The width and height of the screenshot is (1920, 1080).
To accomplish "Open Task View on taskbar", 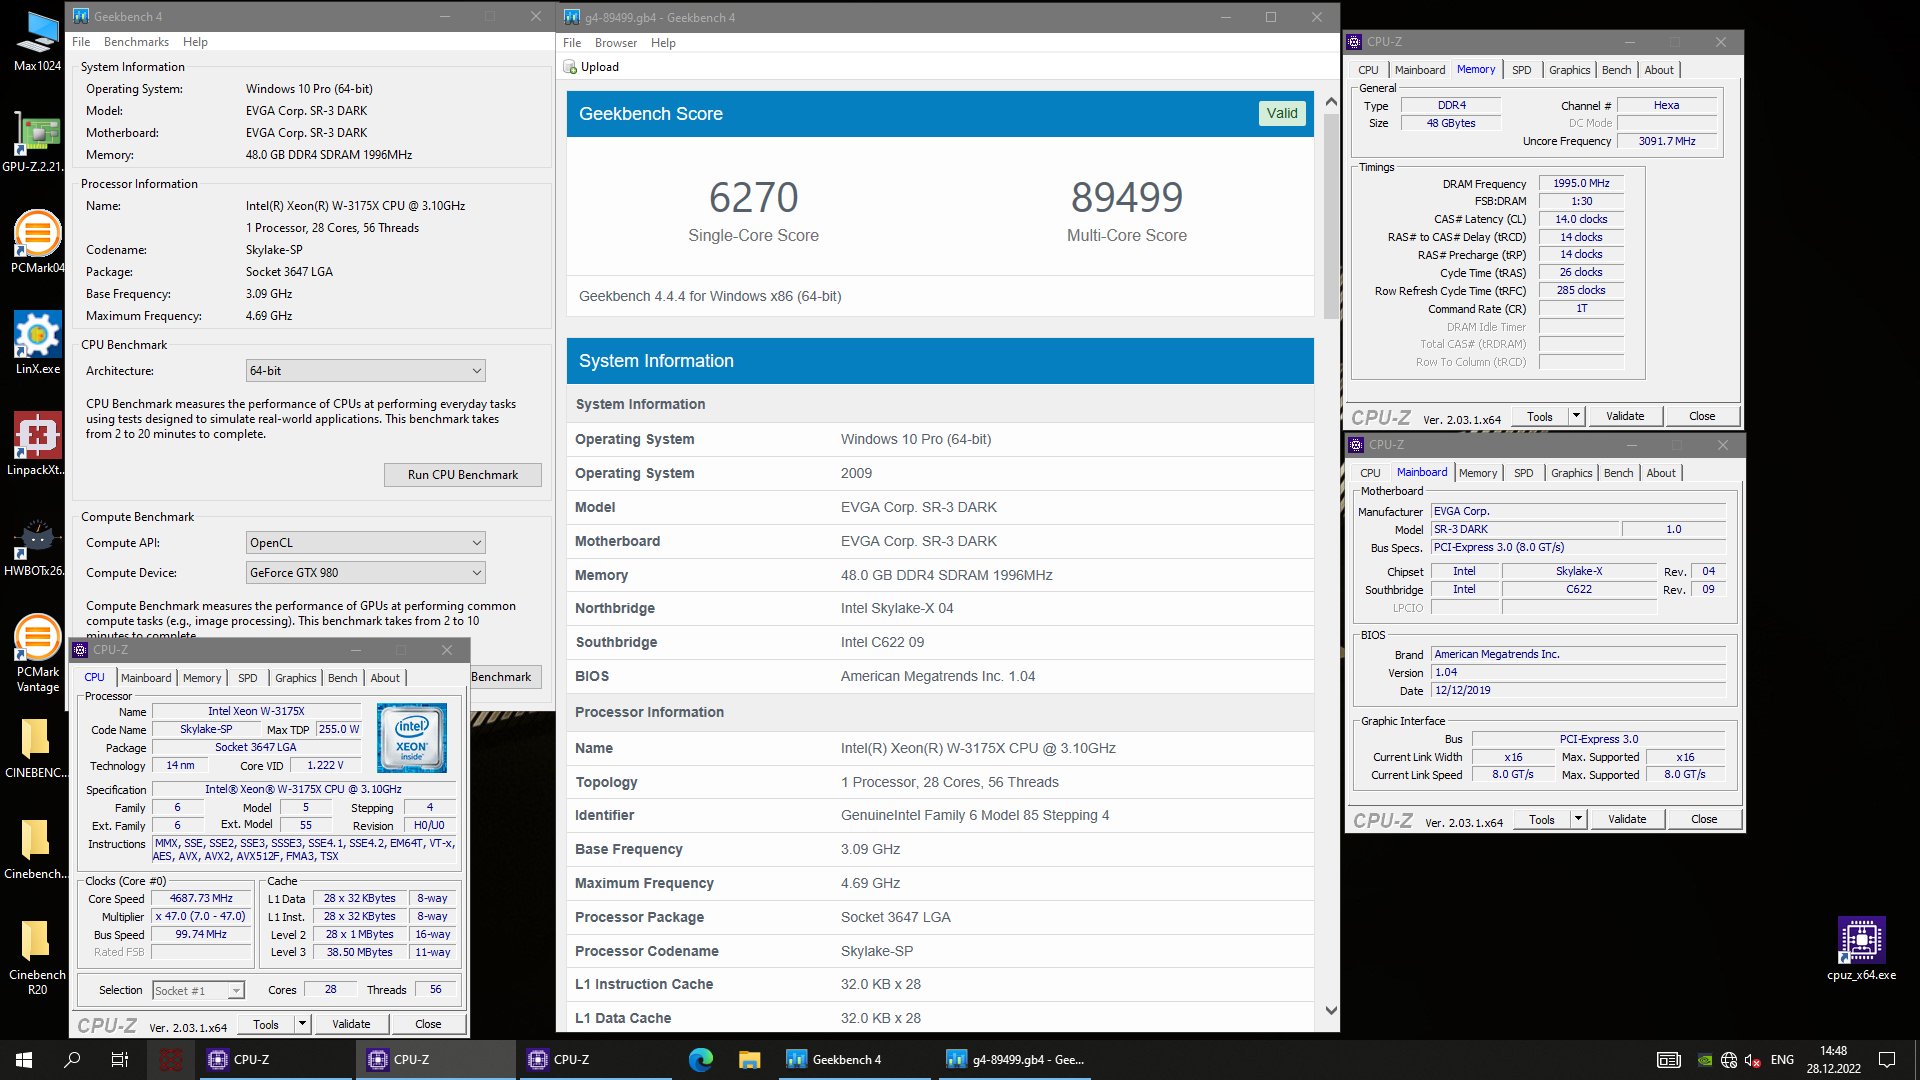I will [119, 1060].
